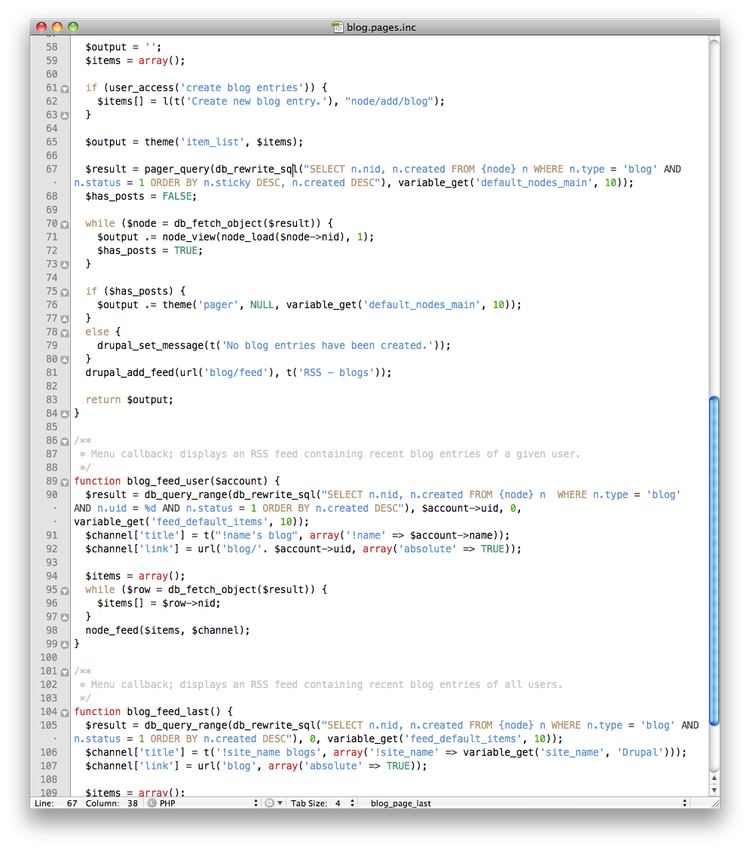Click 'return $output;' on line 83

coord(130,400)
